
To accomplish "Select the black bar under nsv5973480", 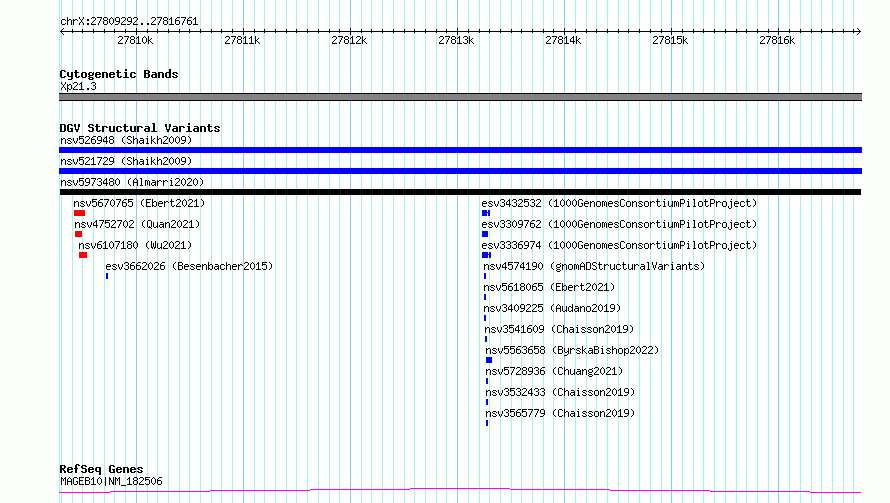I will tap(460, 192).
